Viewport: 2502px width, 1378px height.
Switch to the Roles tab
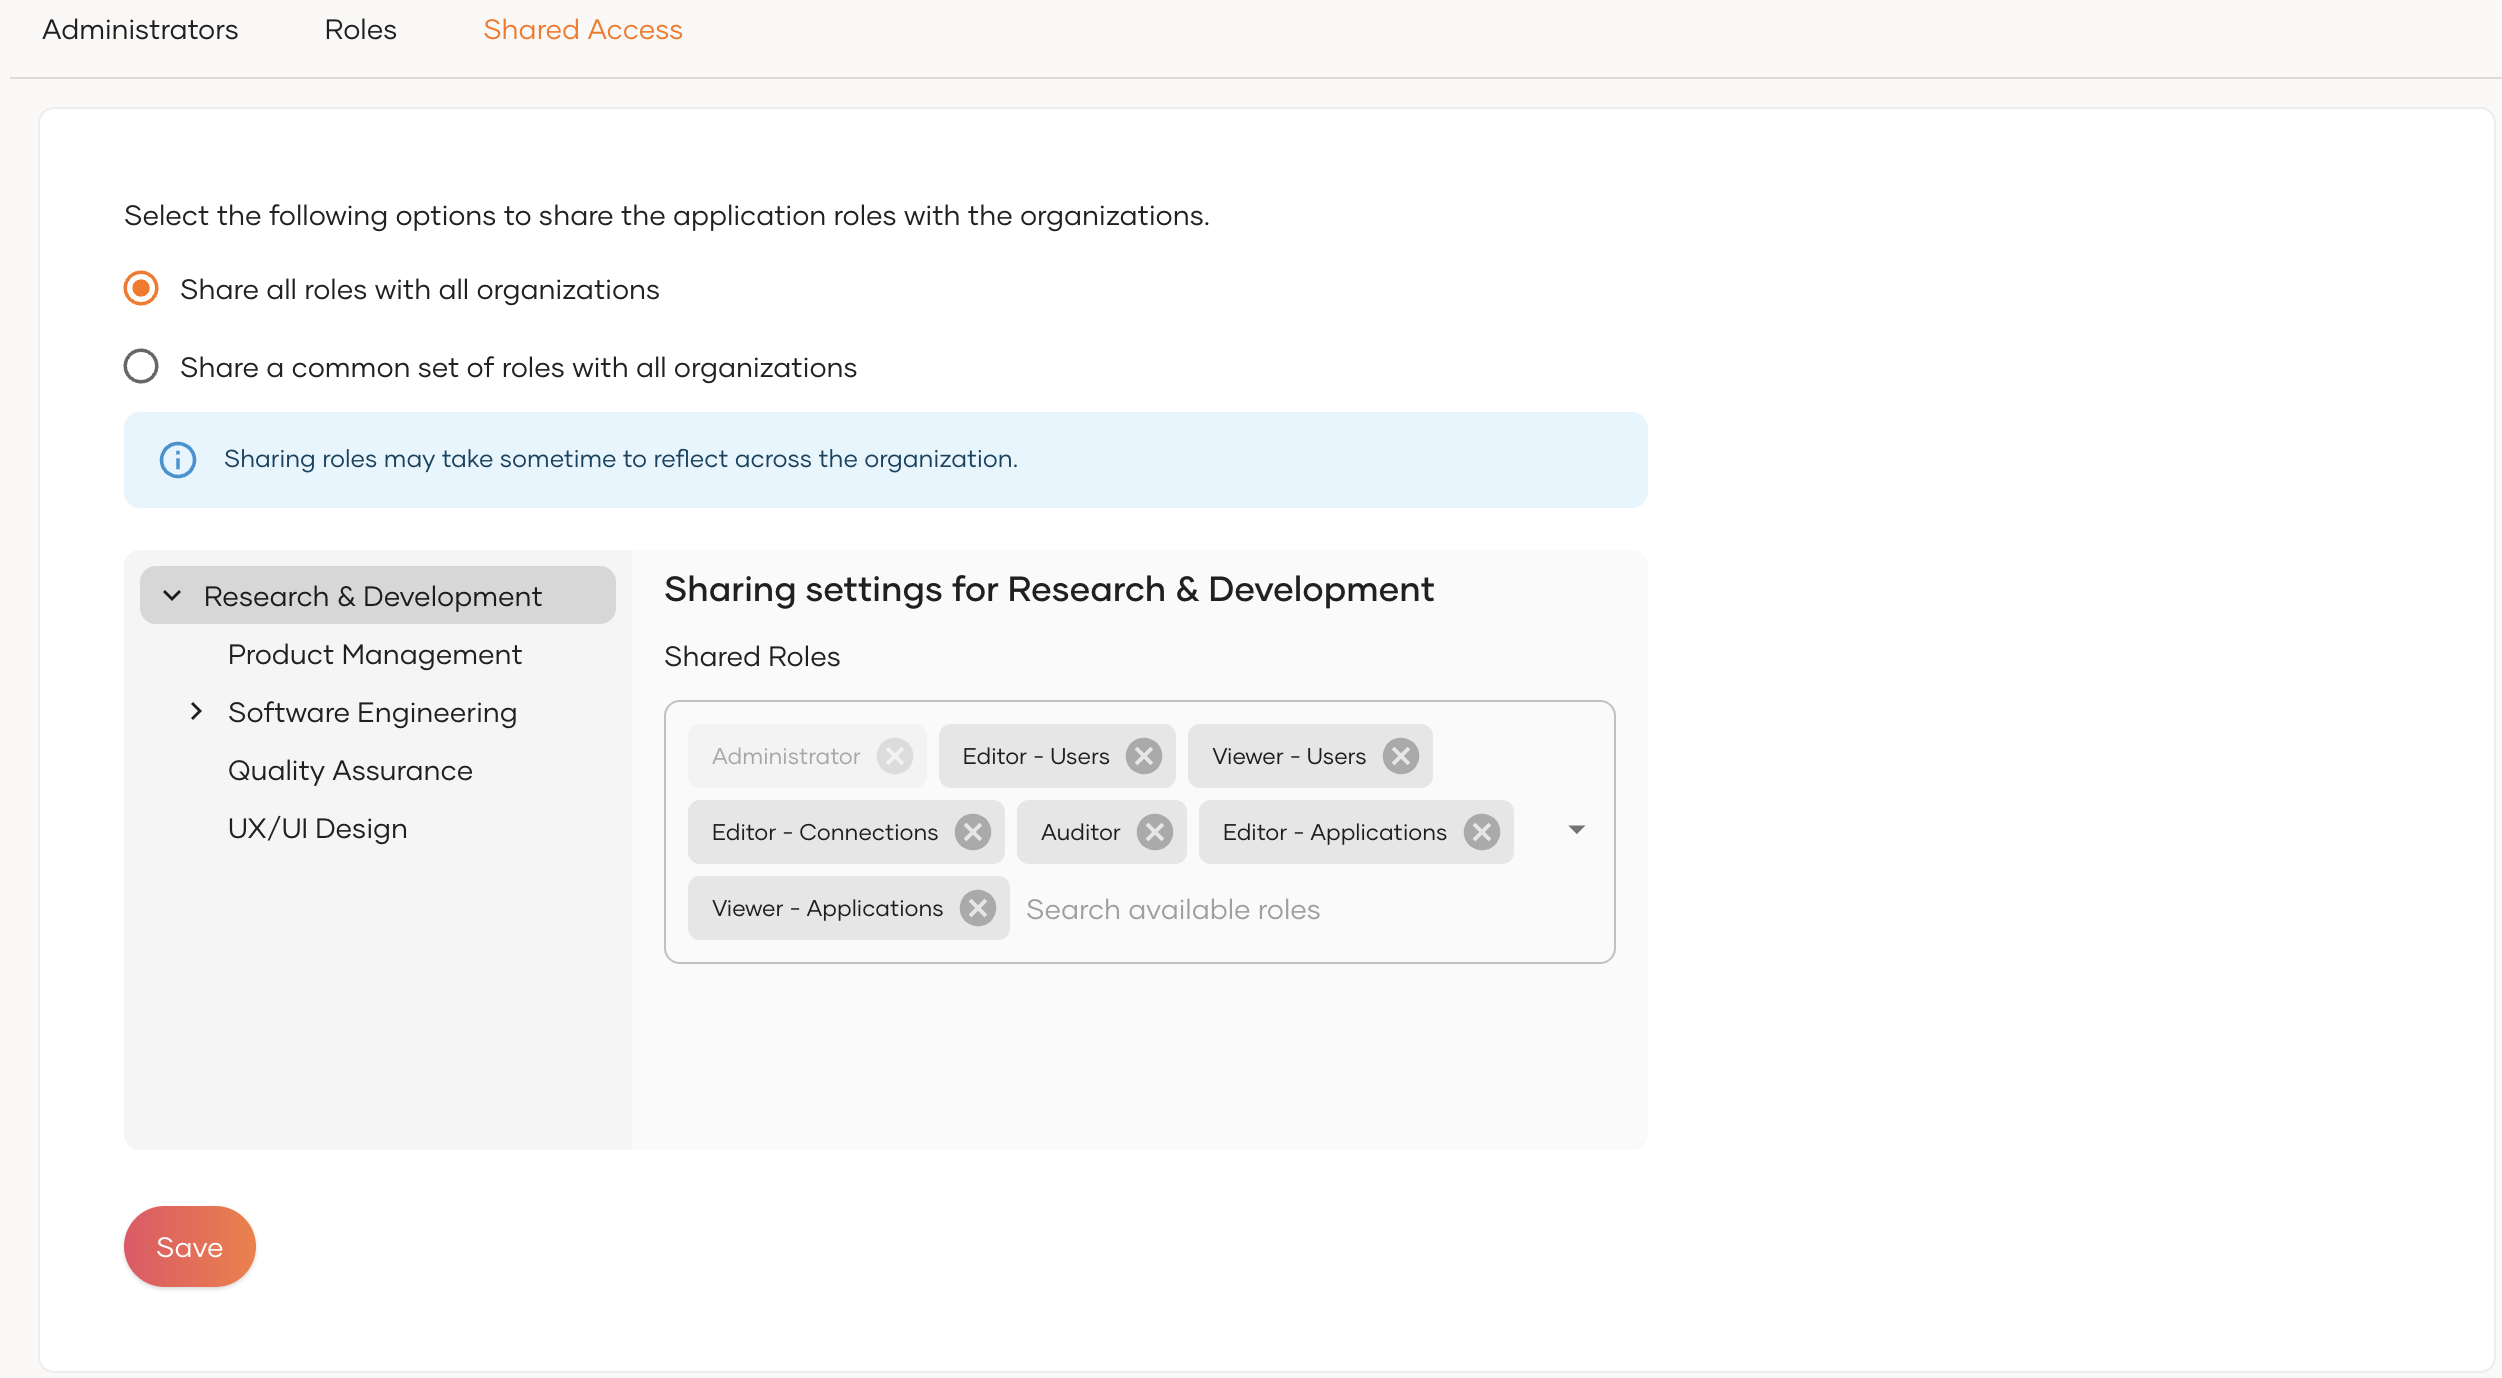(x=360, y=30)
